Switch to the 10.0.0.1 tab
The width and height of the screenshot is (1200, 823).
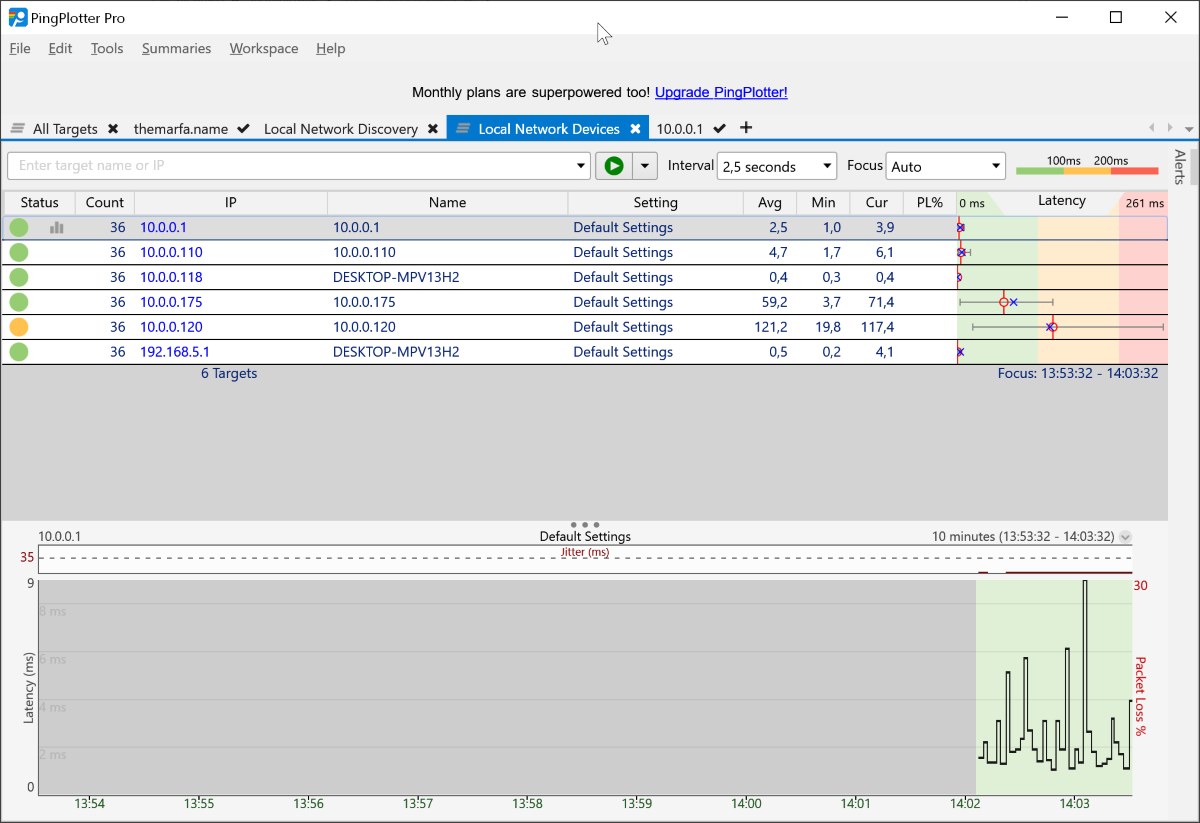680,129
